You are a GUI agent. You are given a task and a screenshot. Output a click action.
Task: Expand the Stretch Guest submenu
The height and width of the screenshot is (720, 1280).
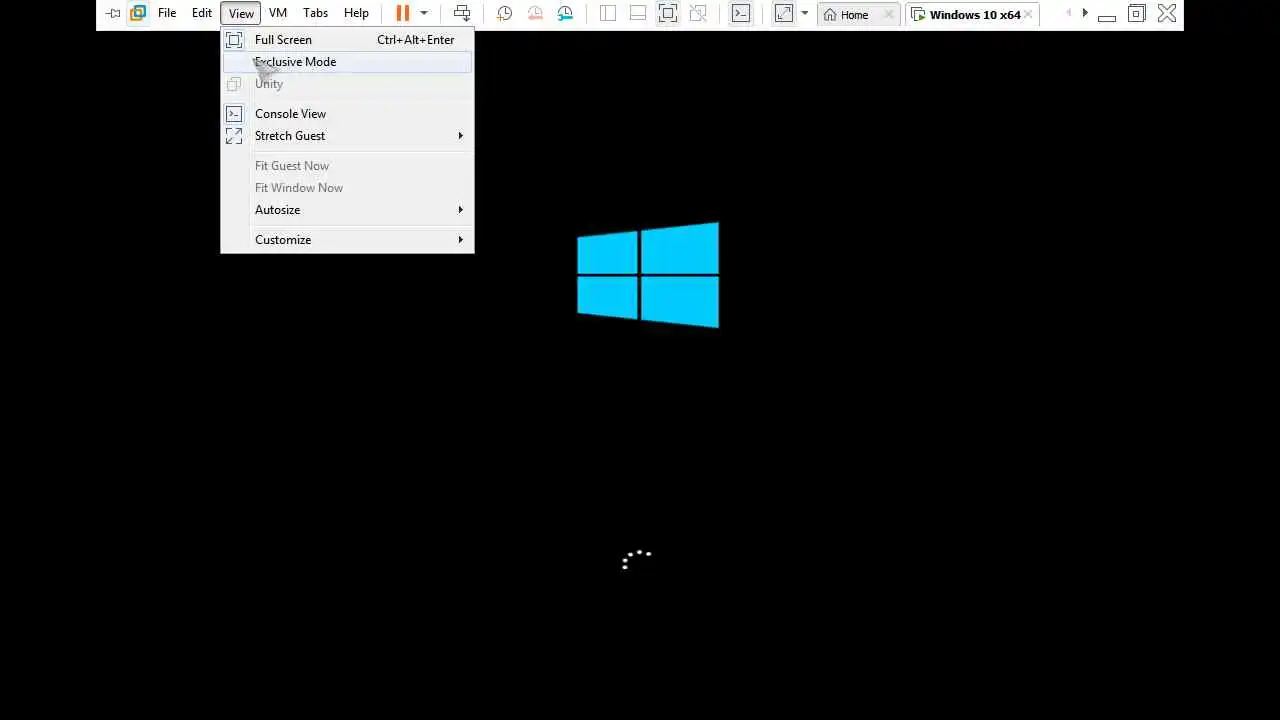coord(347,136)
